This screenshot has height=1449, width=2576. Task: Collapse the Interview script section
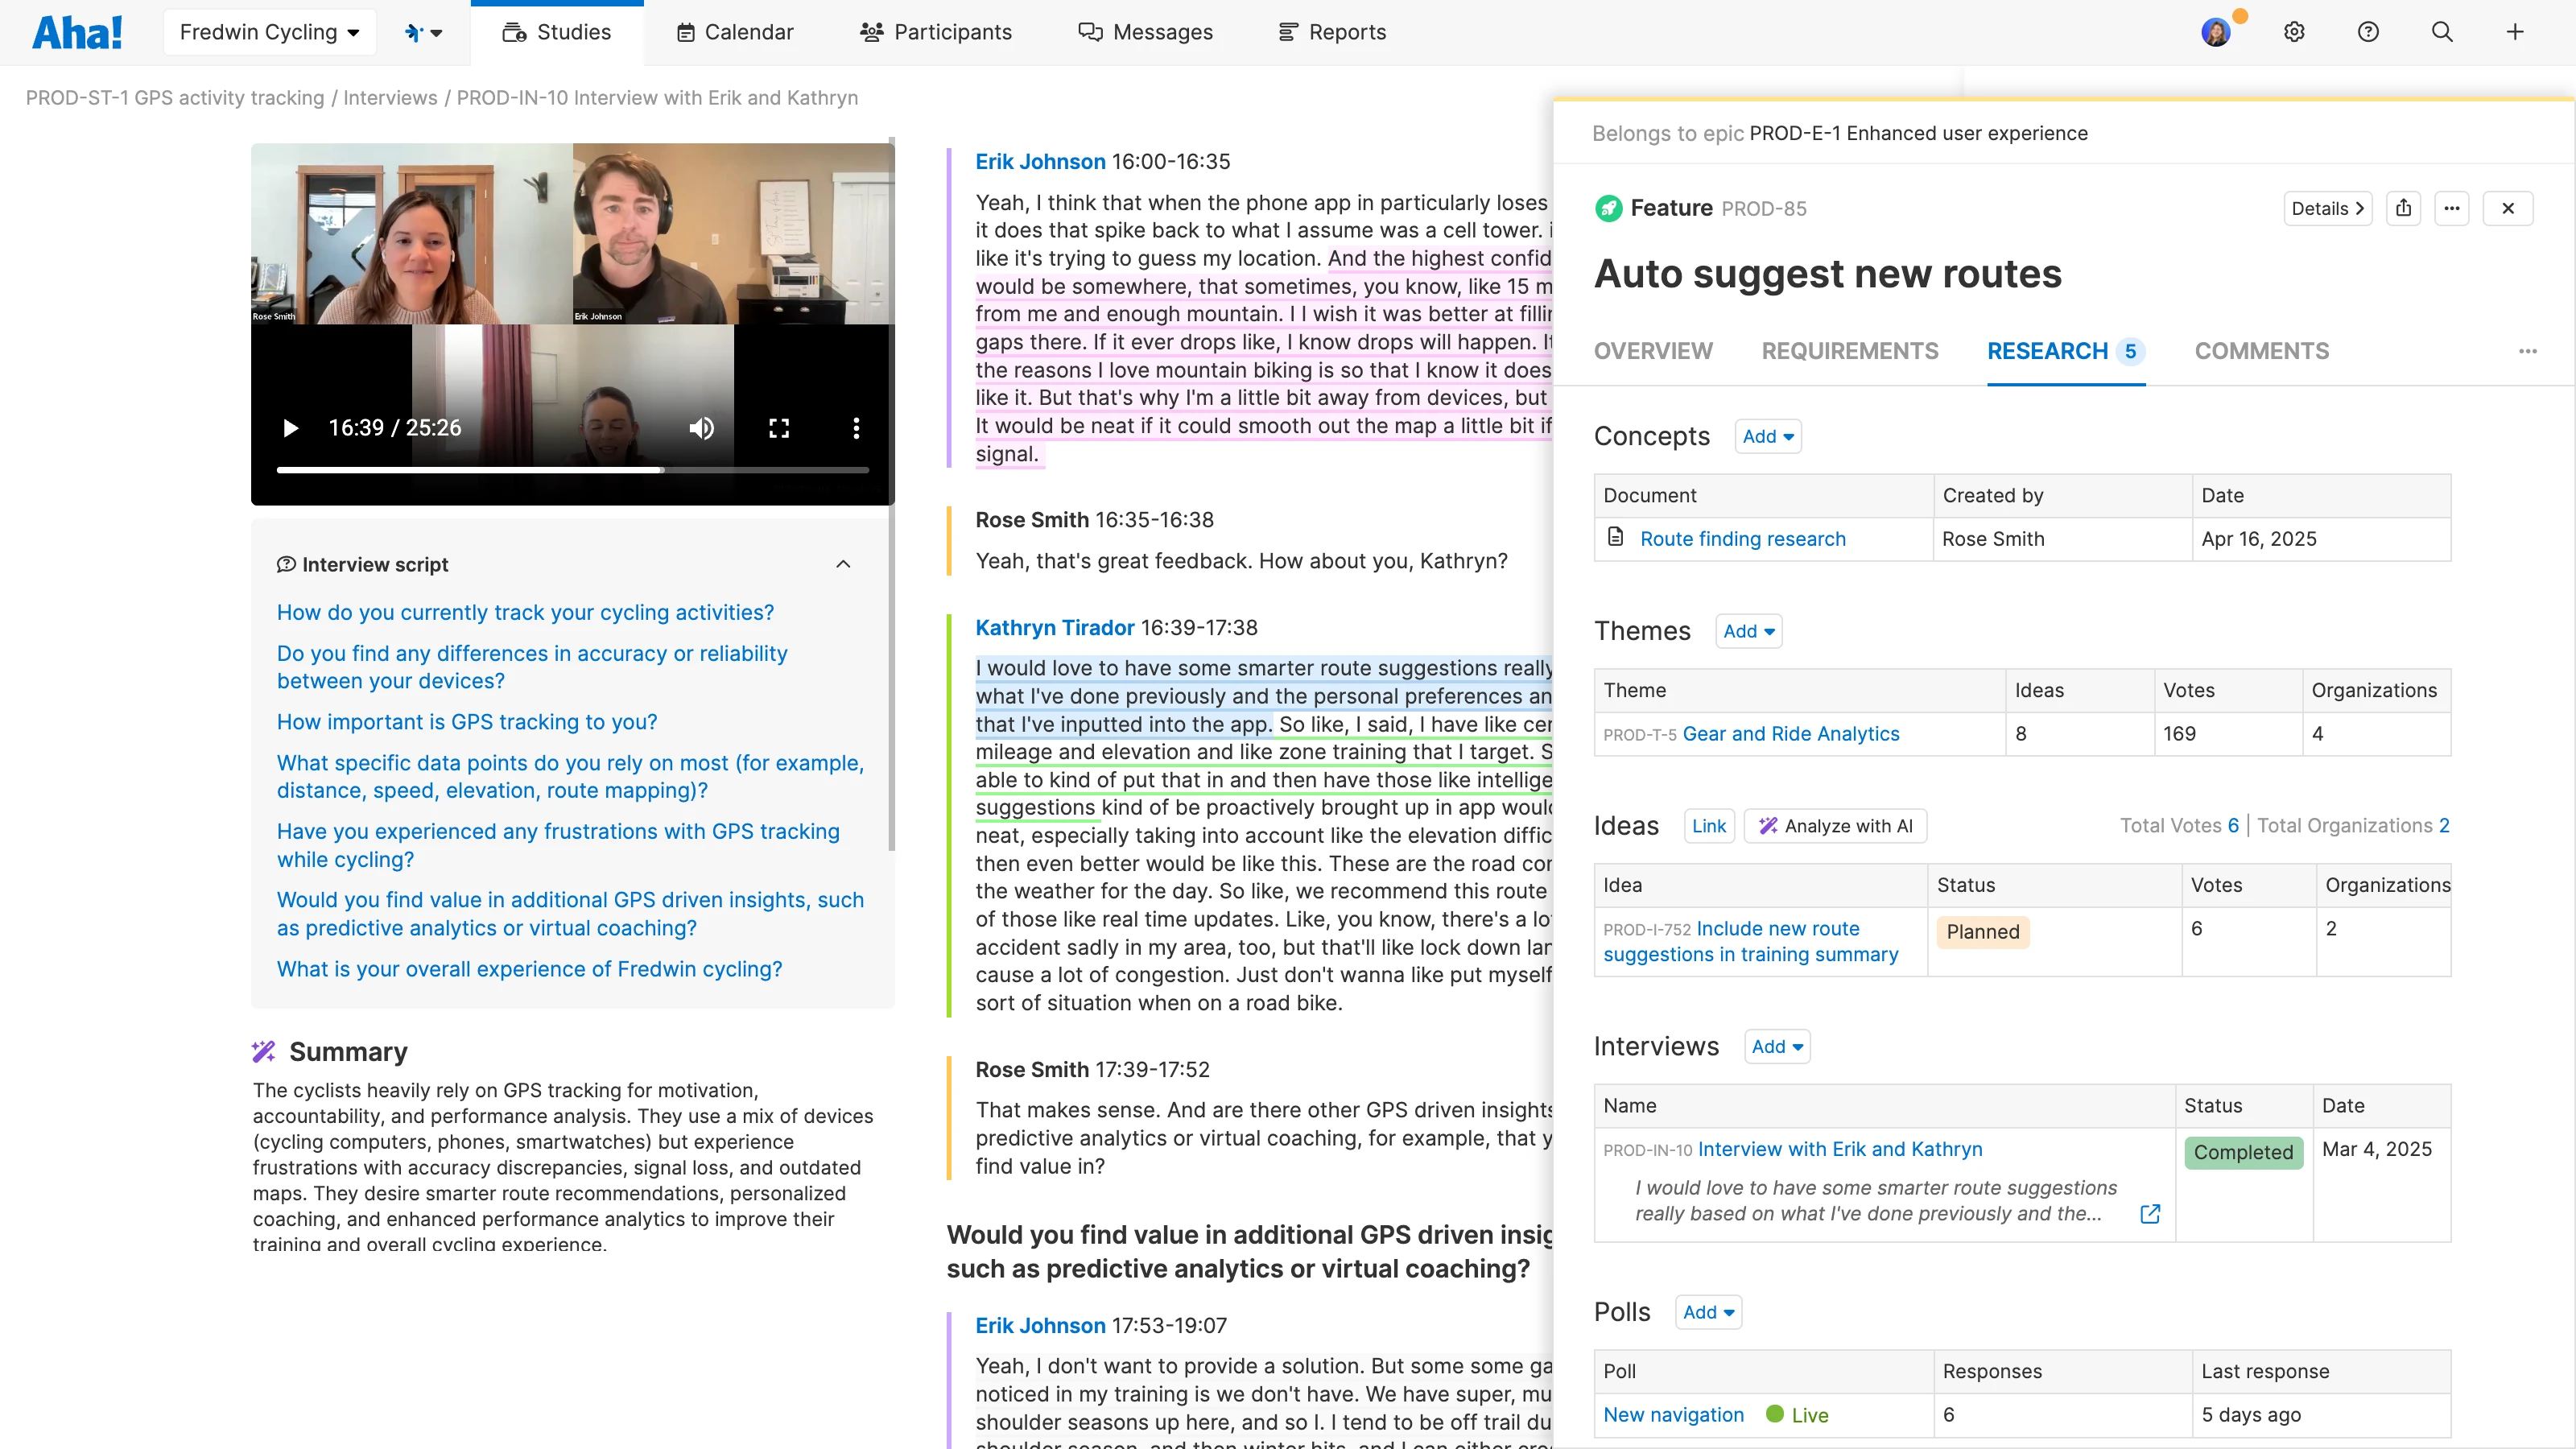coord(843,563)
